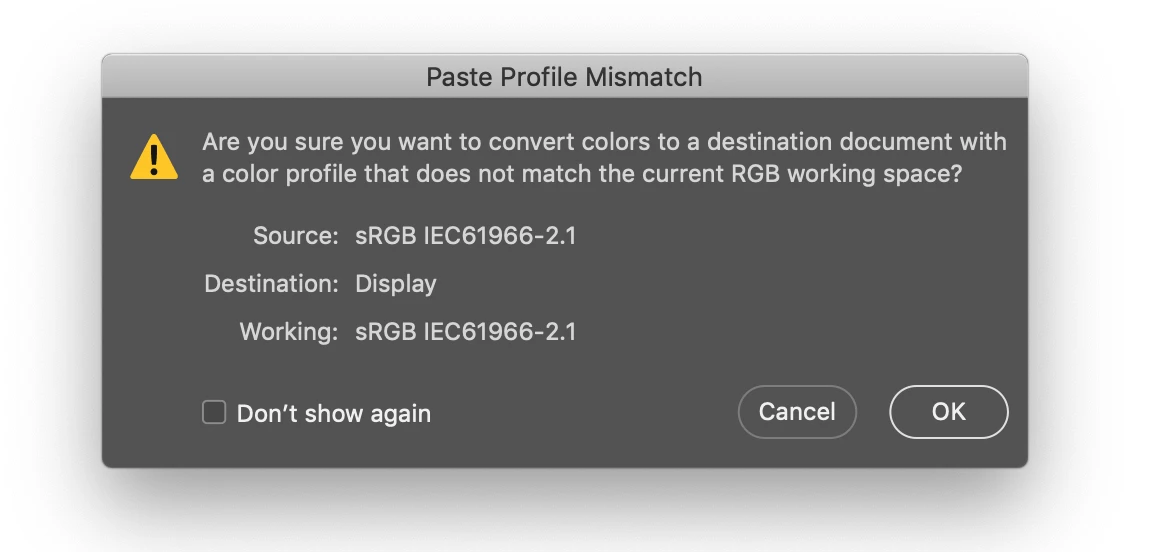
Task: Click the yellow warning triangle icon
Action: click(154, 156)
